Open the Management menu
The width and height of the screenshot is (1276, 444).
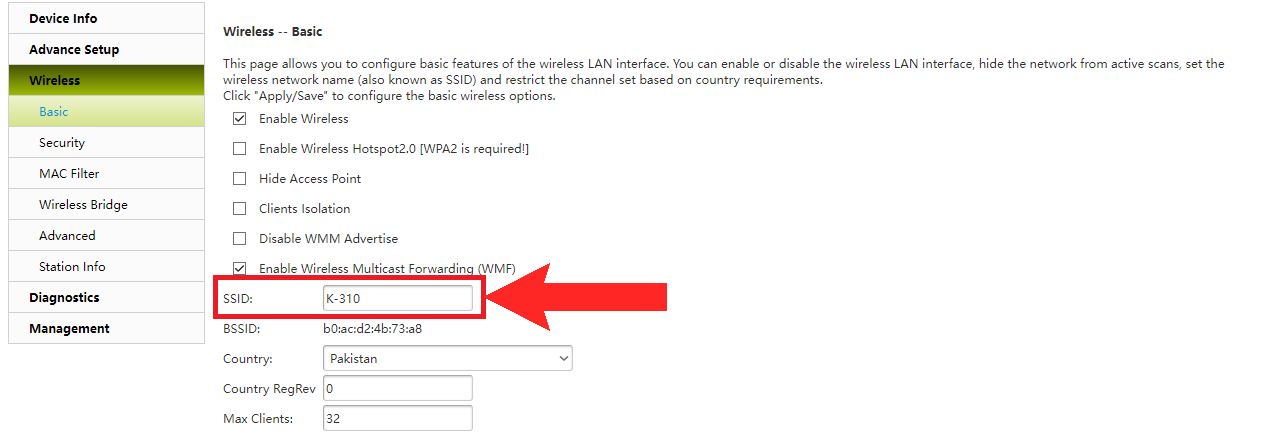(69, 329)
